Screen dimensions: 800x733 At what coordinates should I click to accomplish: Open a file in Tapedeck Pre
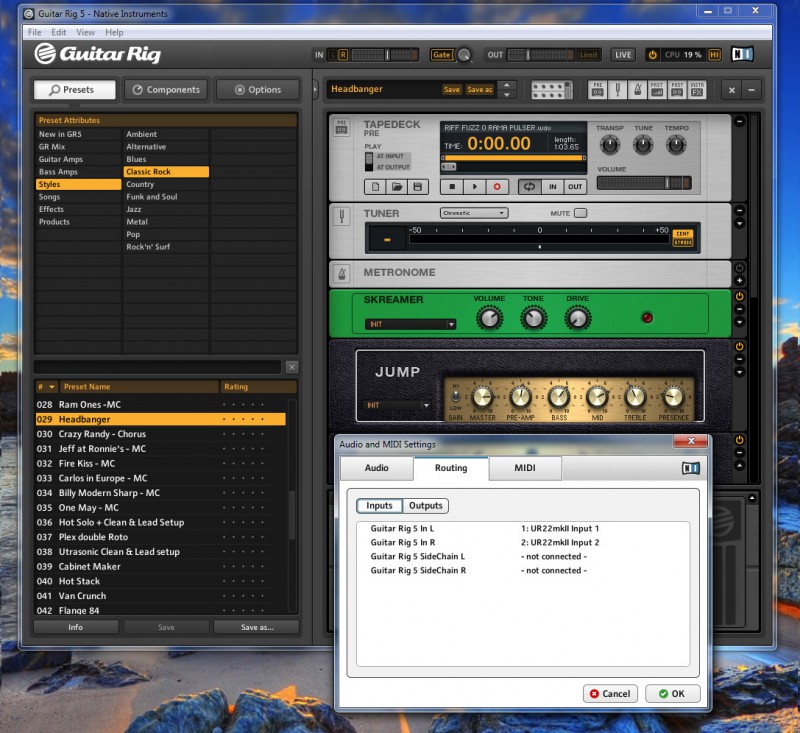coord(396,187)
